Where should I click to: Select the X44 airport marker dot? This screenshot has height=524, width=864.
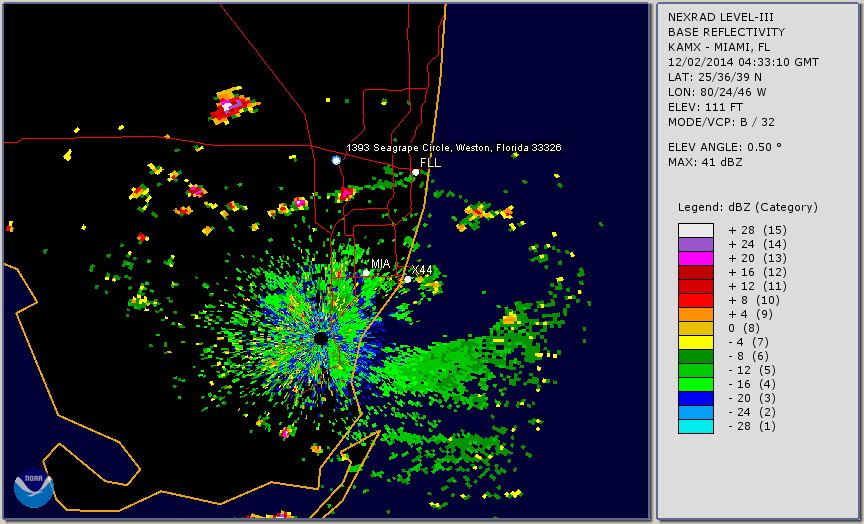408,279
